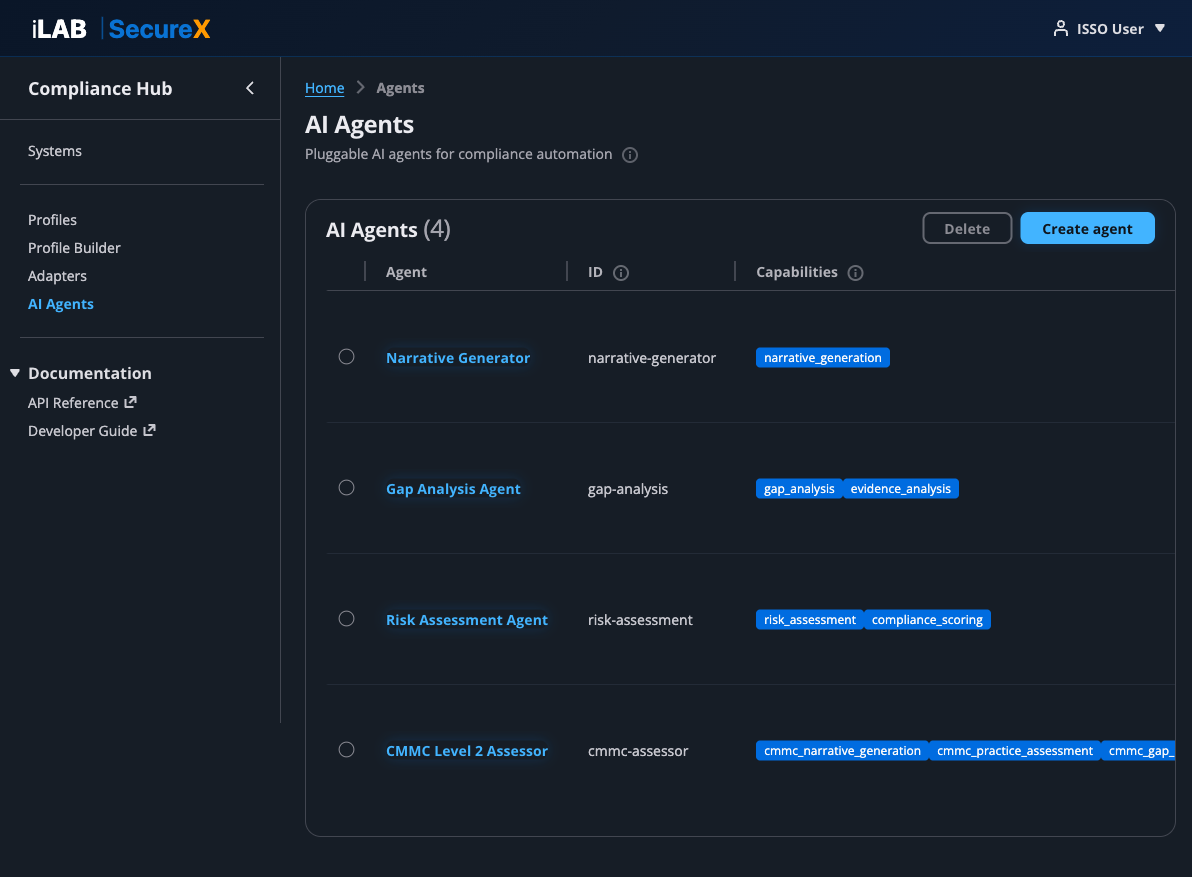Click the iLAB SecureX logo
1192x877 pixels.
coord(121,29)
